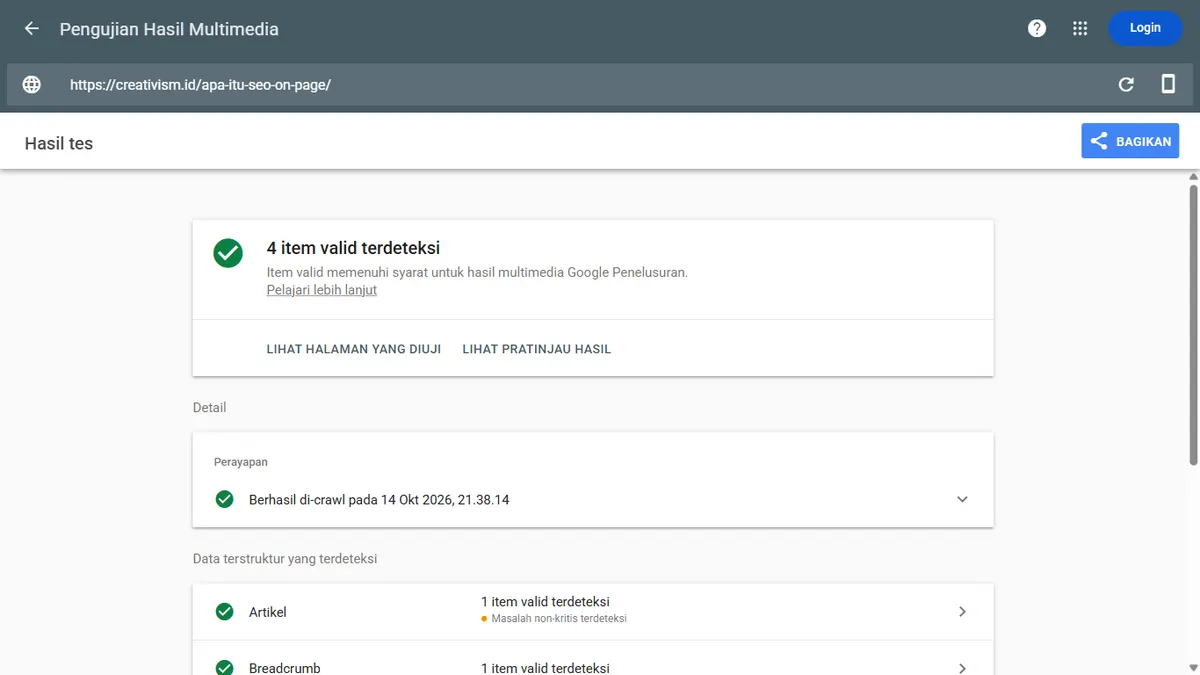Click the Berhasil di-crawl pada 14 Okt text
The height and width of the screenshot is (675, 1200).
pyautogui.click(x=379, y=499)
